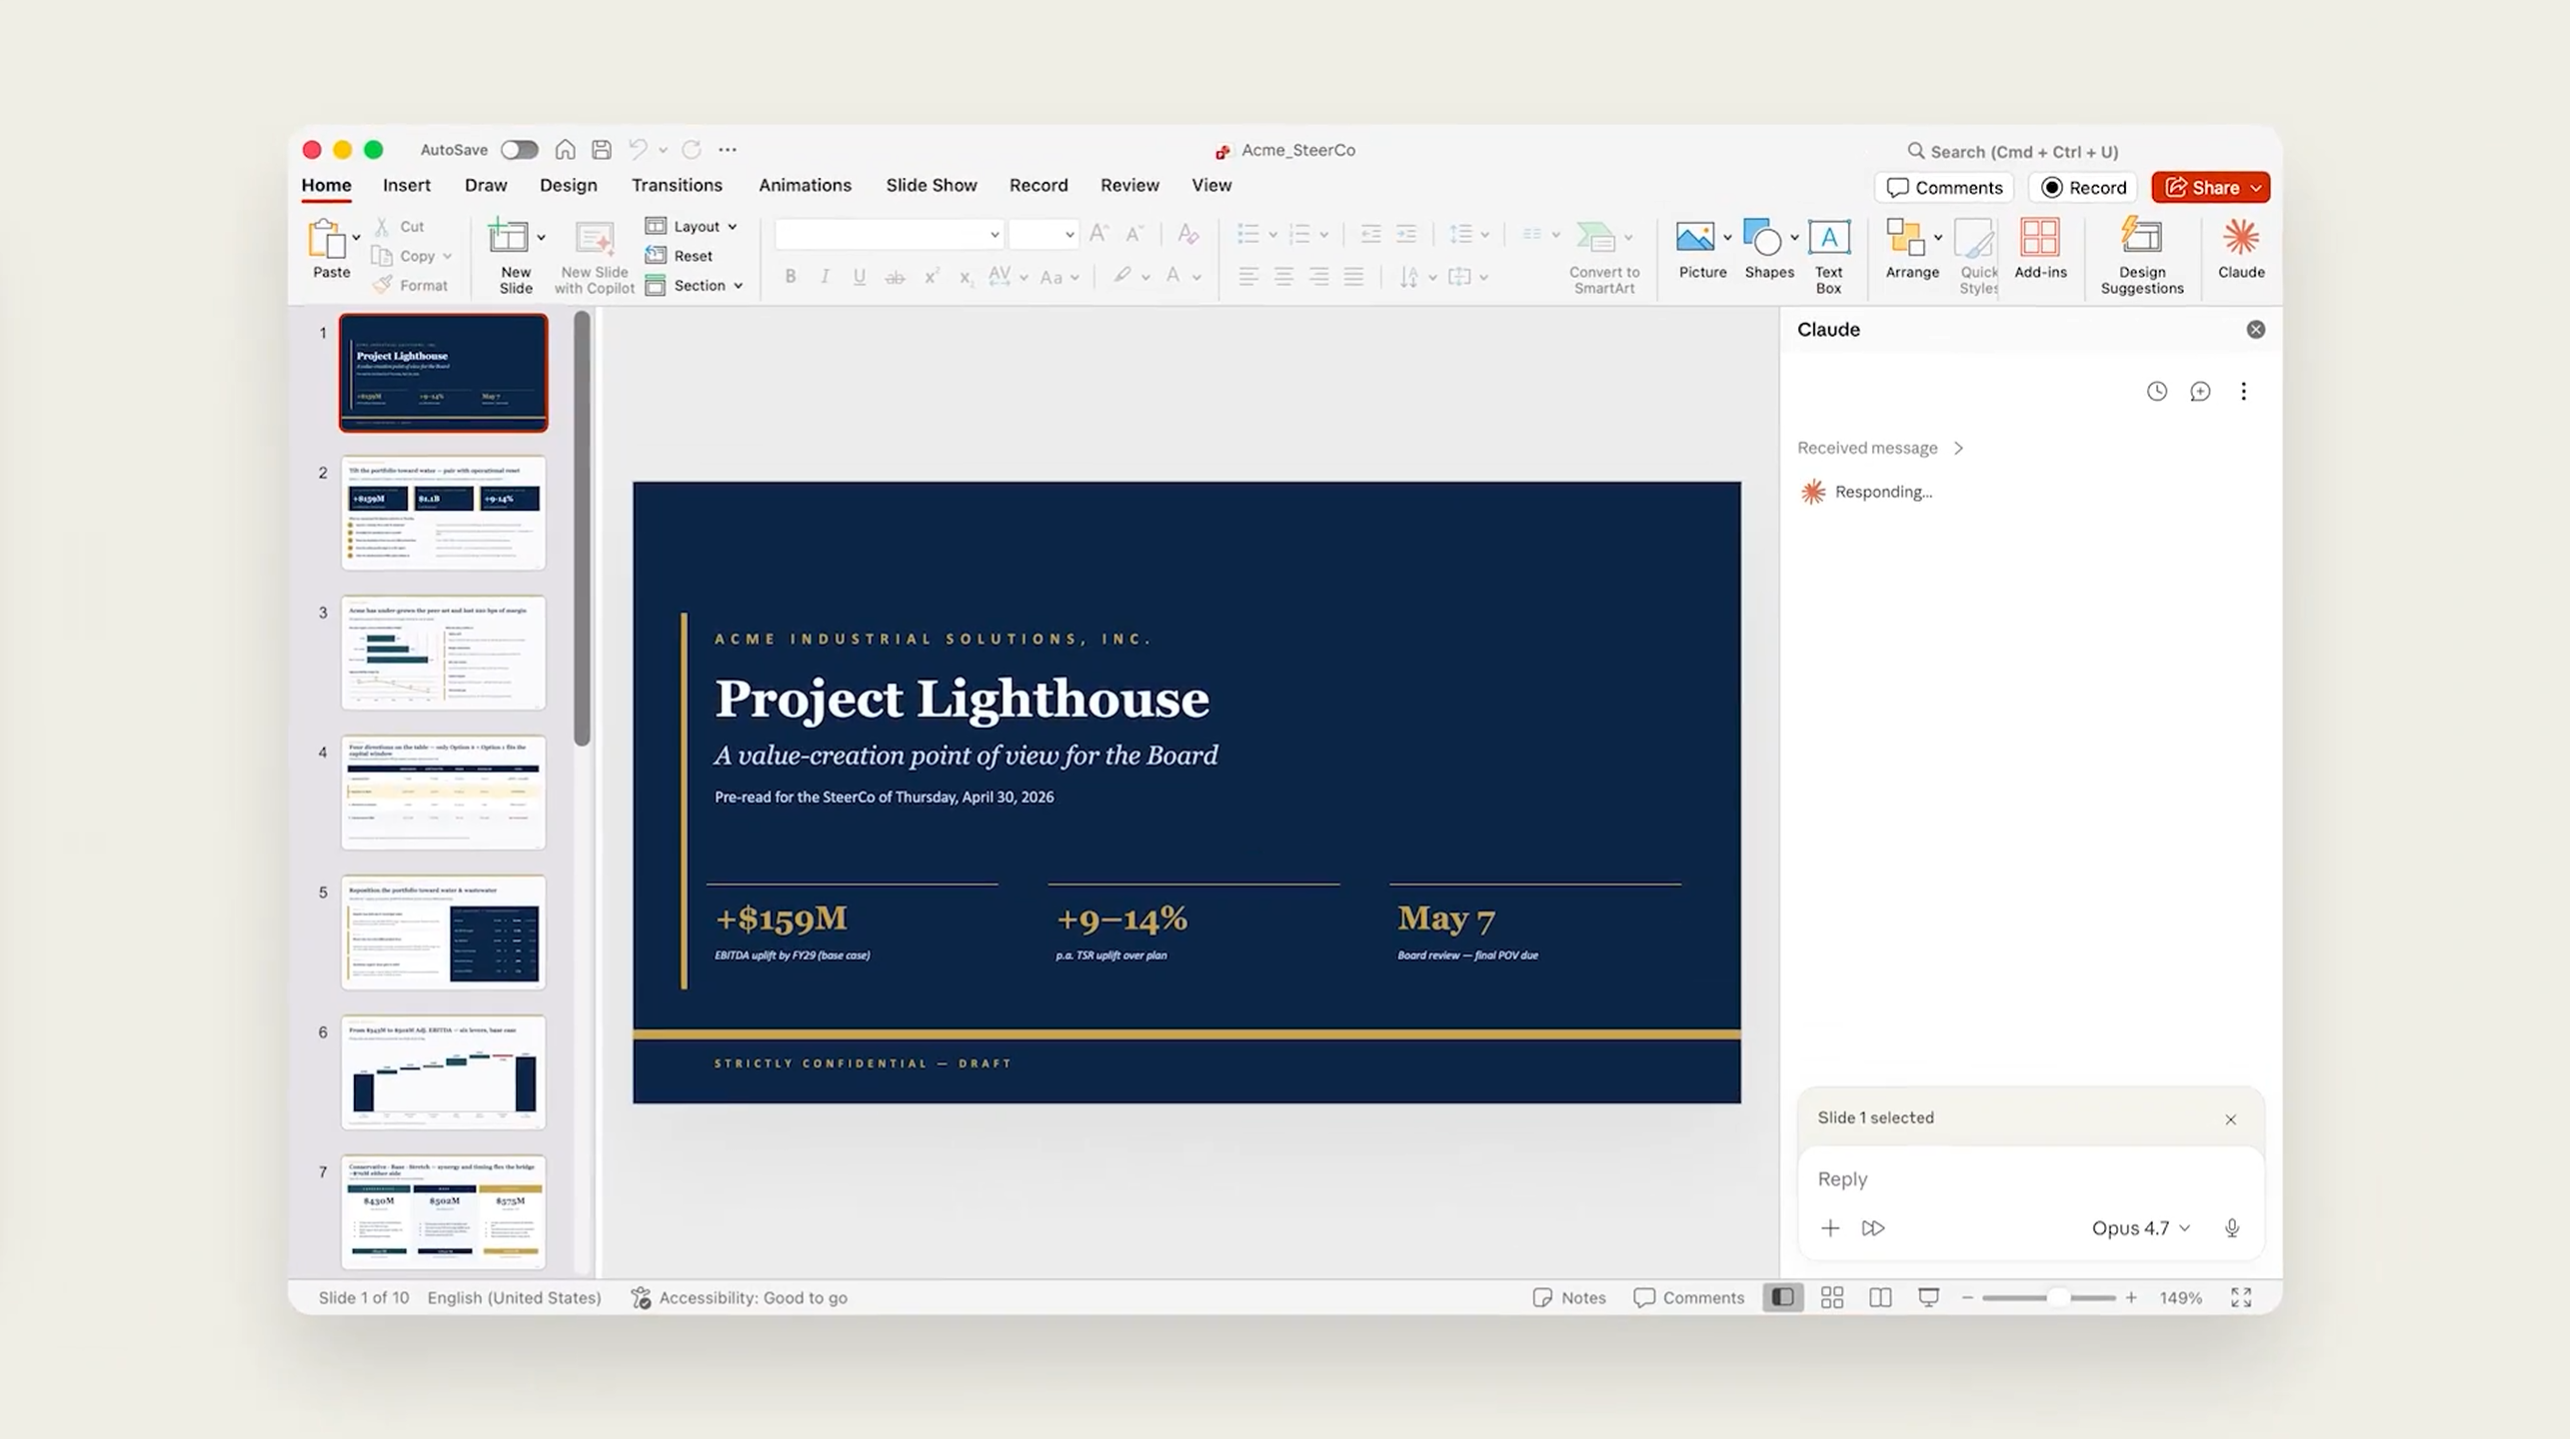
Task: Open the font size combo box
Action: [1042, 234]
